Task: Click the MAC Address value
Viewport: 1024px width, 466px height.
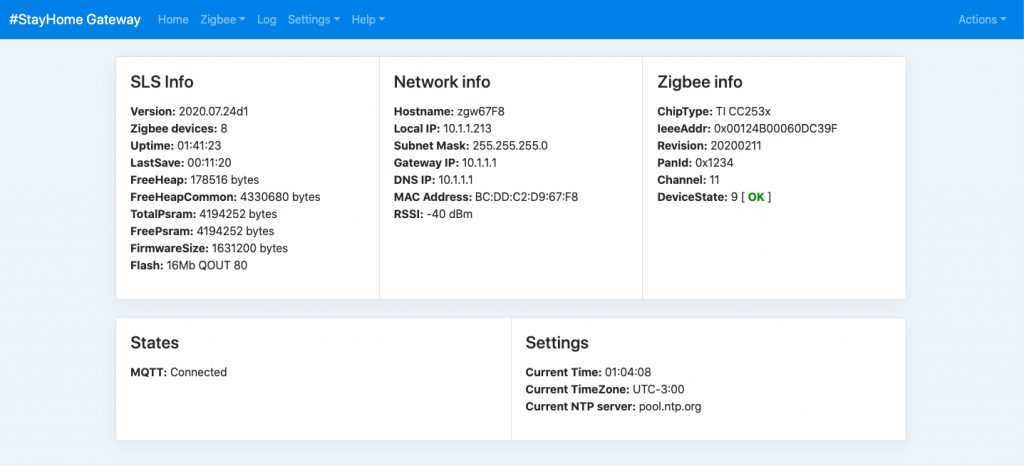Action: 526,197
